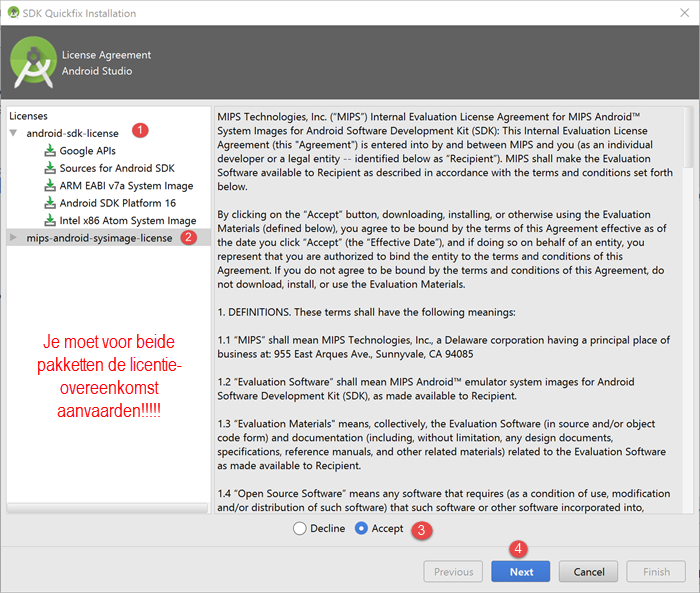The height and width of the screenshot is (593, 700).
Task: Click the Licenses panel horizontal scrollbar
Action: click(108, 508)
